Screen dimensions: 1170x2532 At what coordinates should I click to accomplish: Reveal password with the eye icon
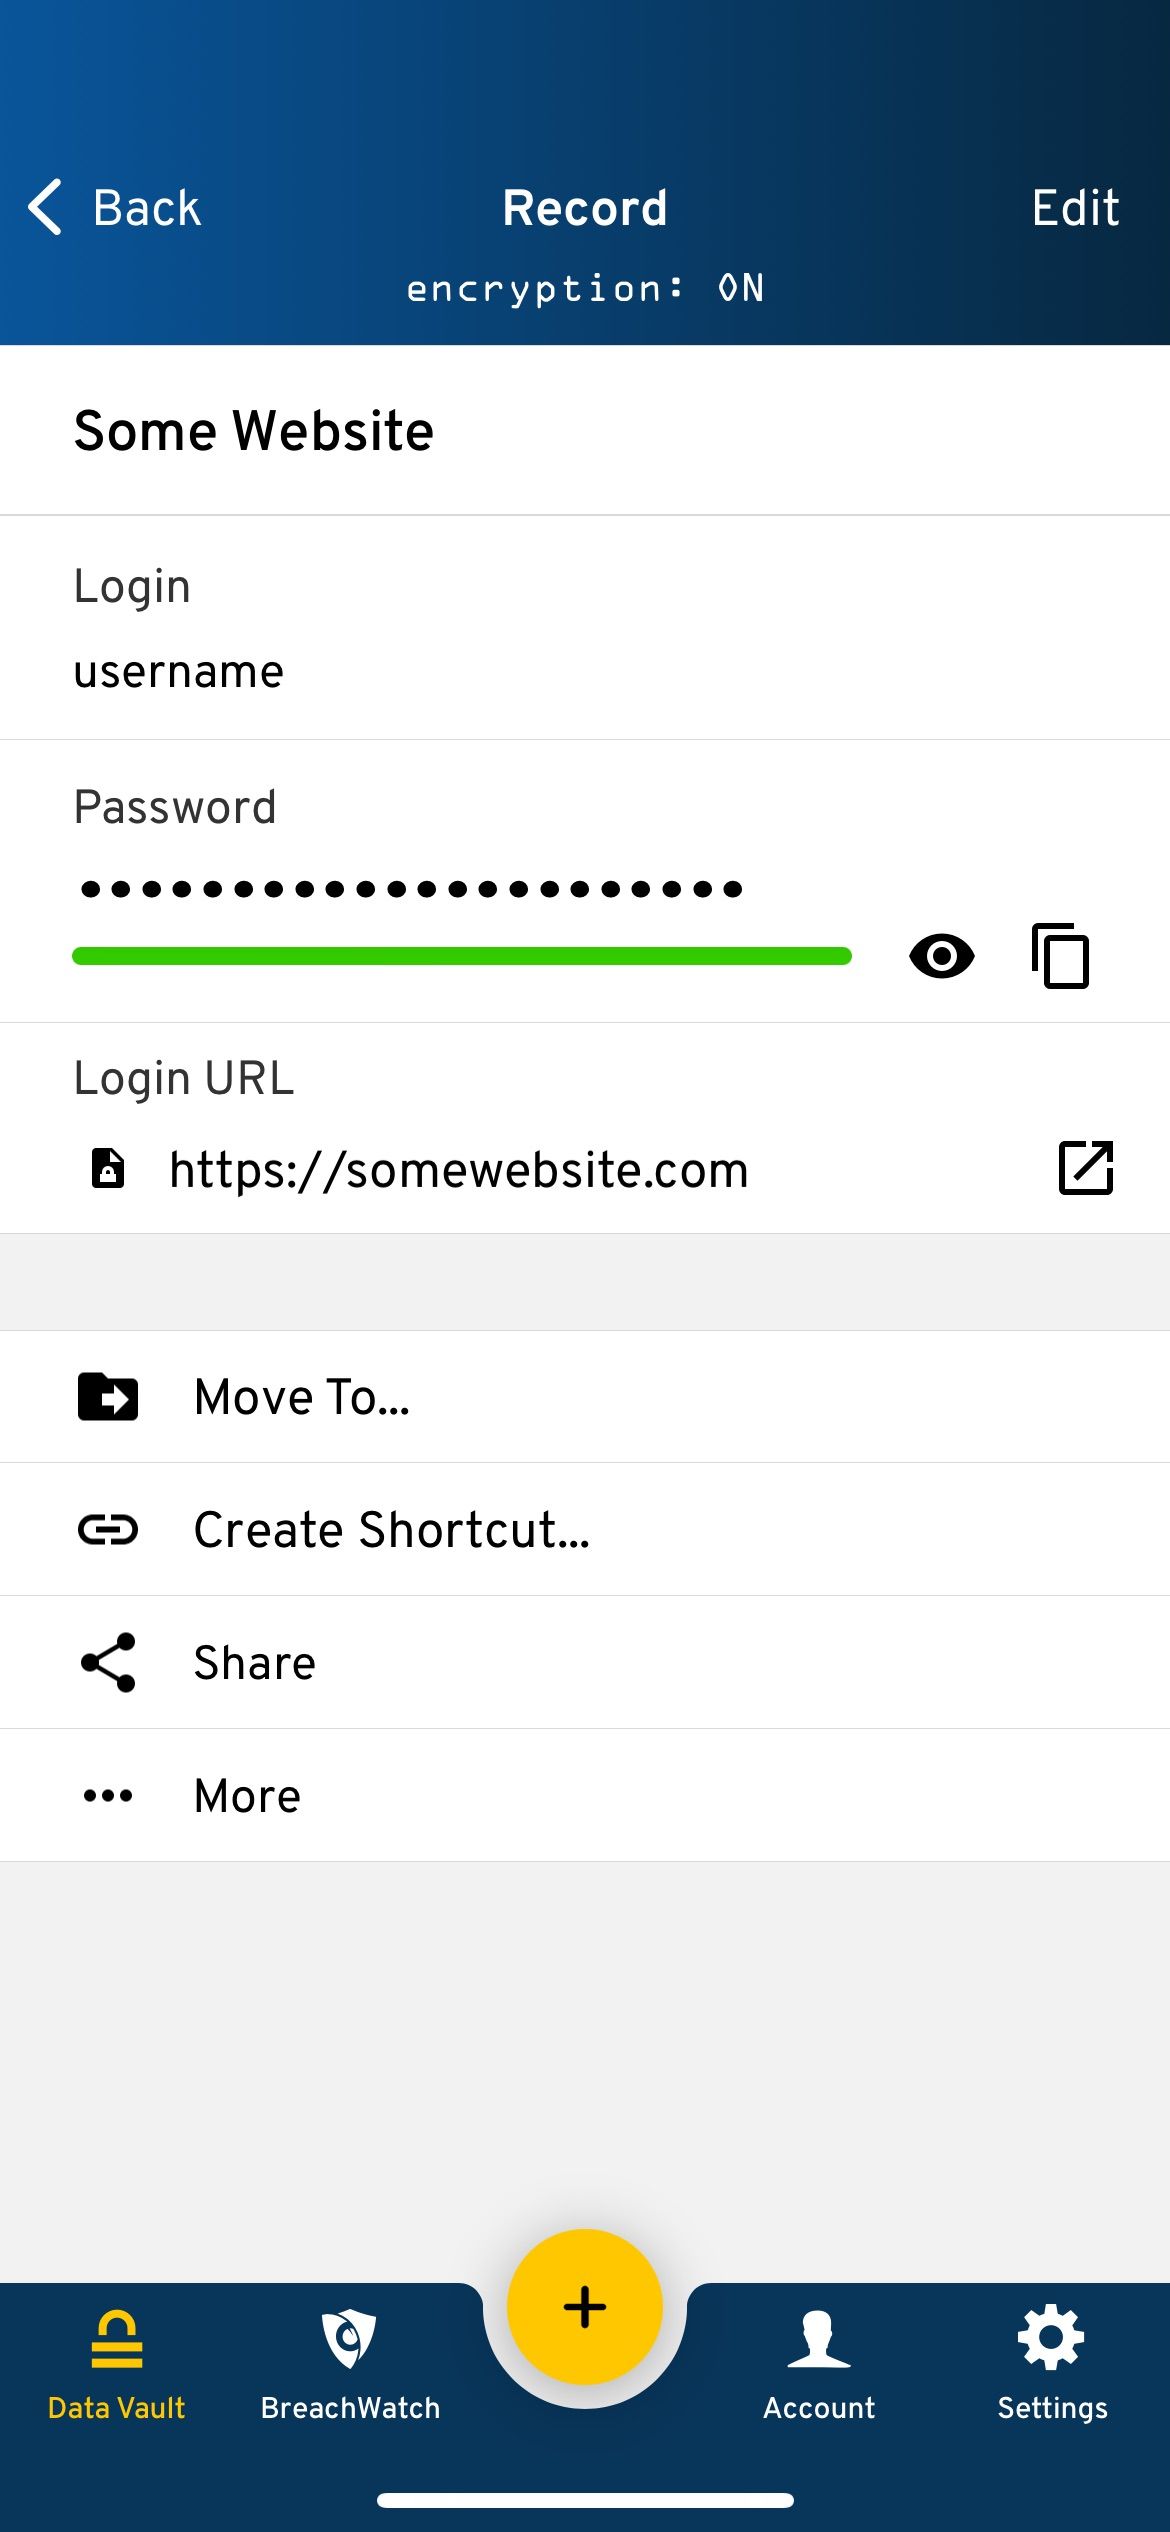coord(941,956)
